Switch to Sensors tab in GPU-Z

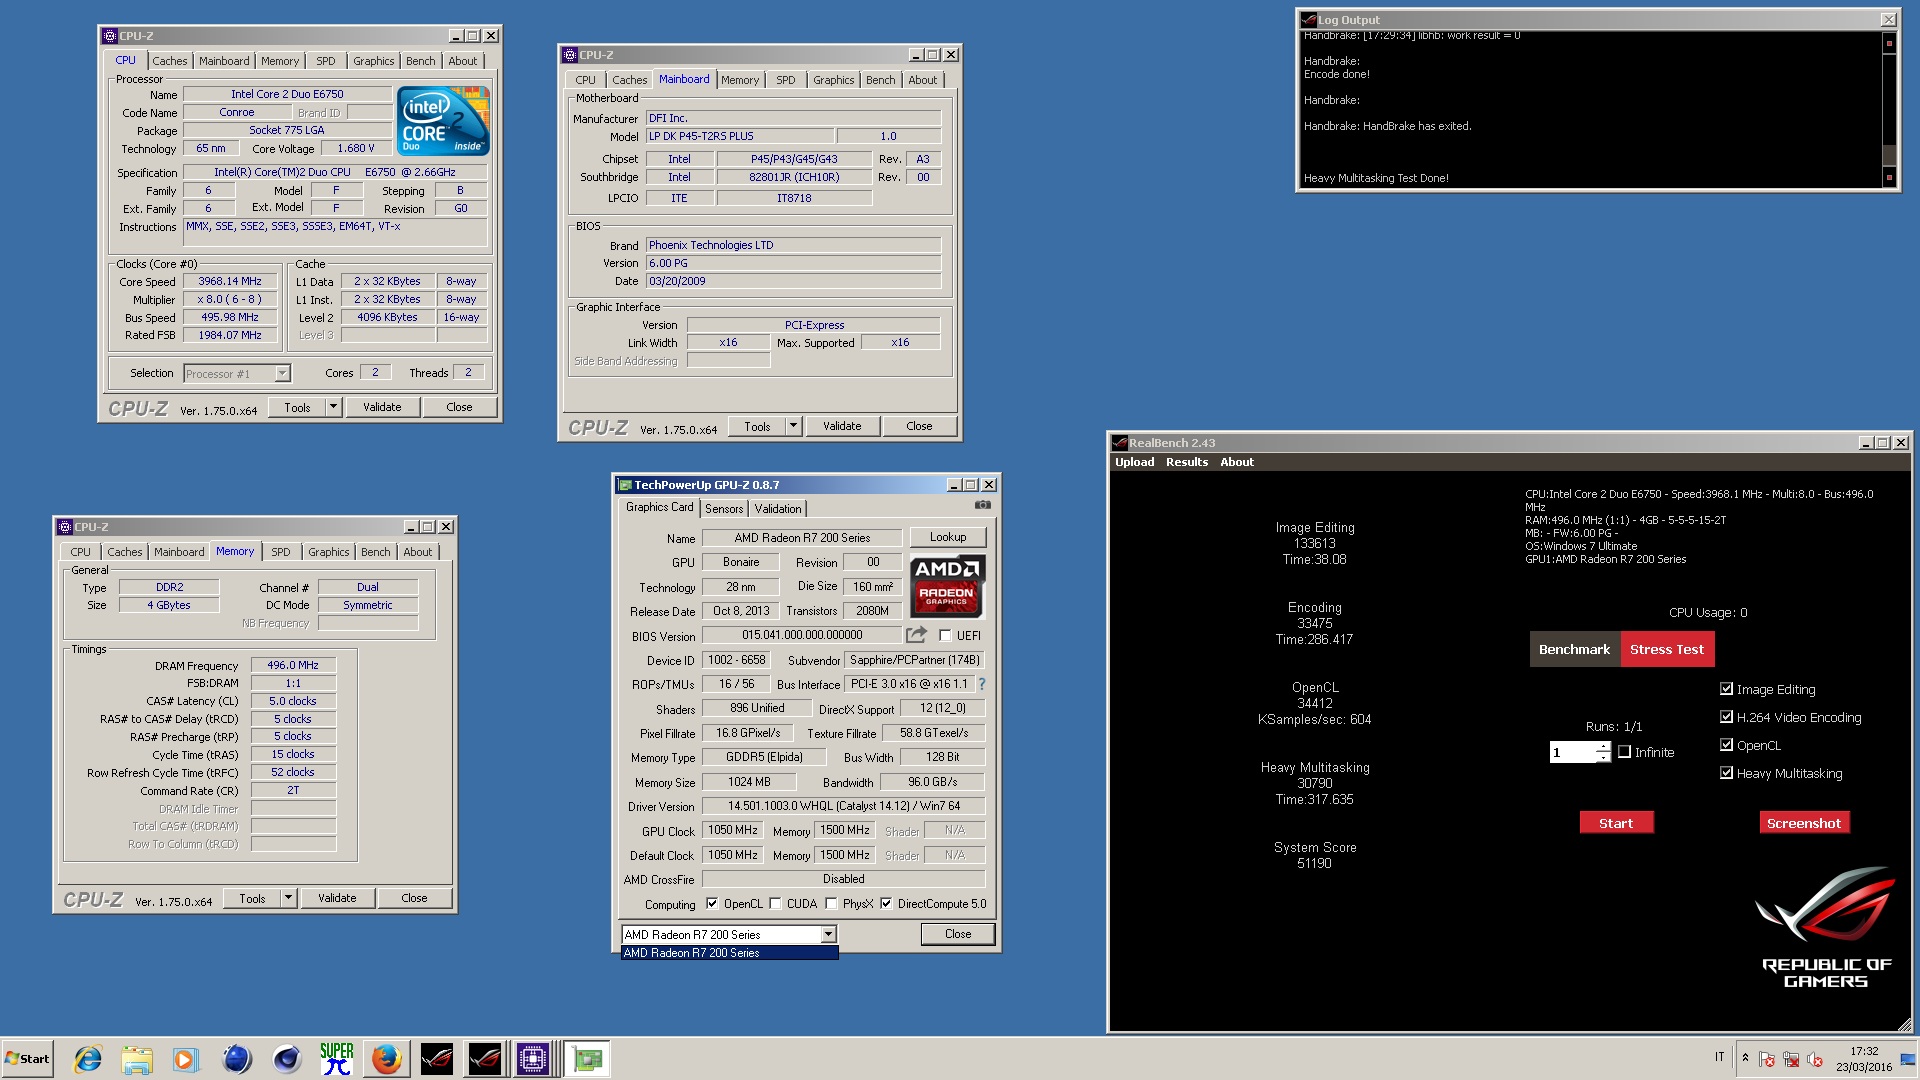pyautogui.click(x=724, y=509)
